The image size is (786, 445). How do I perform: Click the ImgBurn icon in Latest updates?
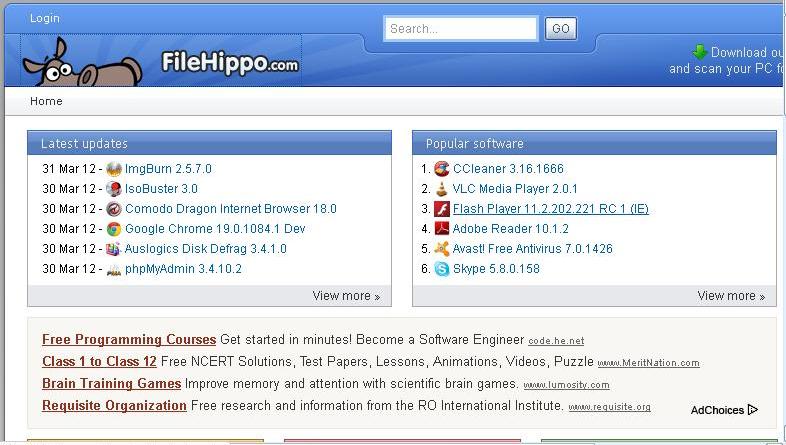click(x=114, y=169)
